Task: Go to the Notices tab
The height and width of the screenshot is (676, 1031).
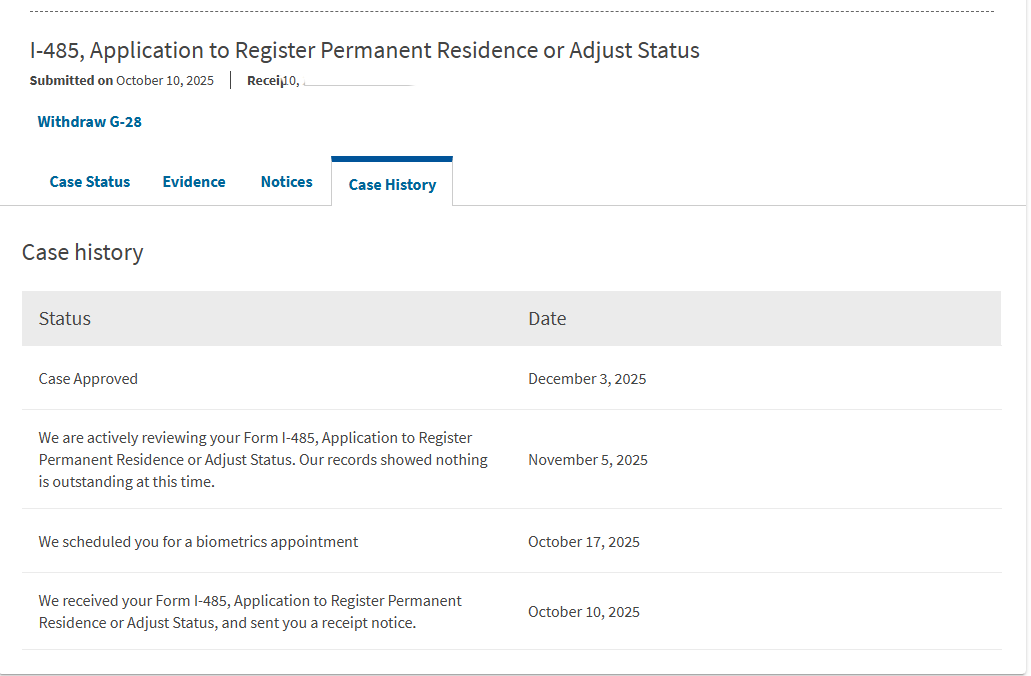Action: click(x=287, y=182)
